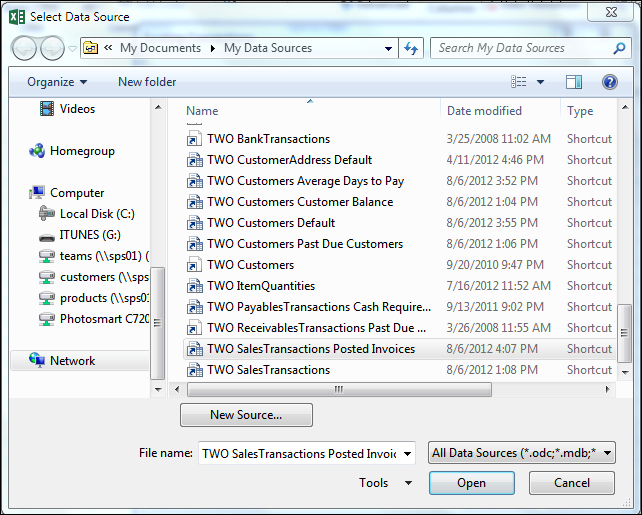Open the file type filter dropdown

coord(521,453)
